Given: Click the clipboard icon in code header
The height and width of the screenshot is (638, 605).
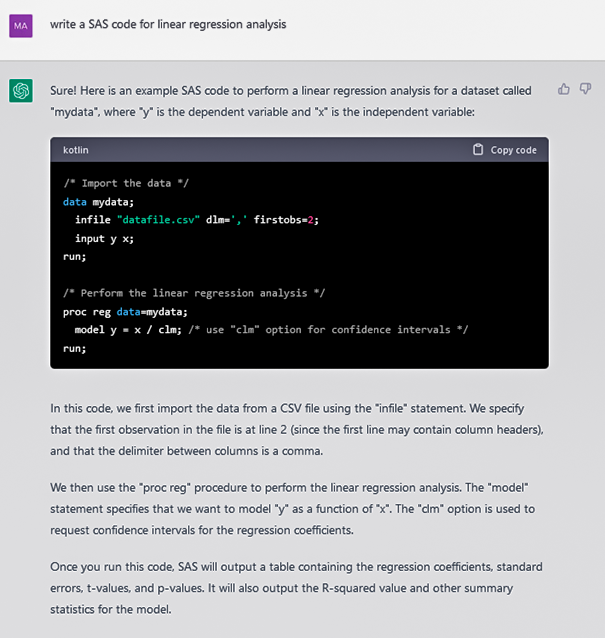Looking at the screenshot, I should click(478, 150).
